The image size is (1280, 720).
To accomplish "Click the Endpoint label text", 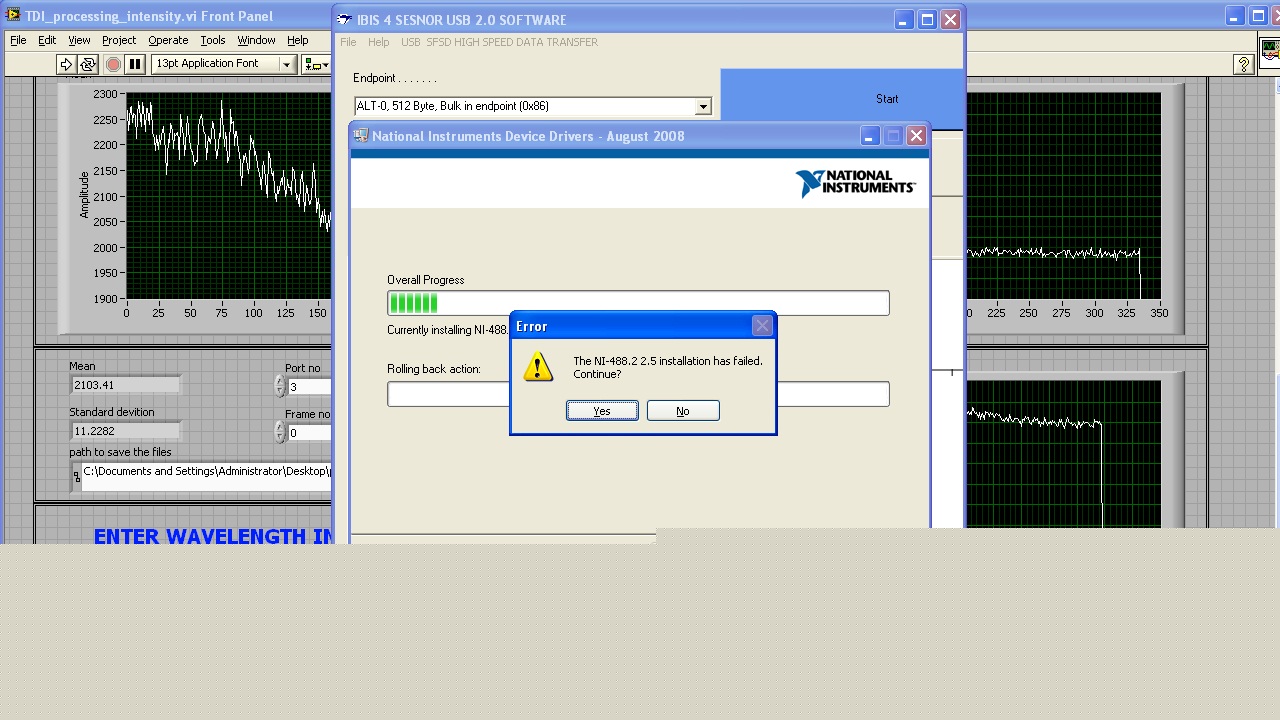I will [x=395, y=78].
